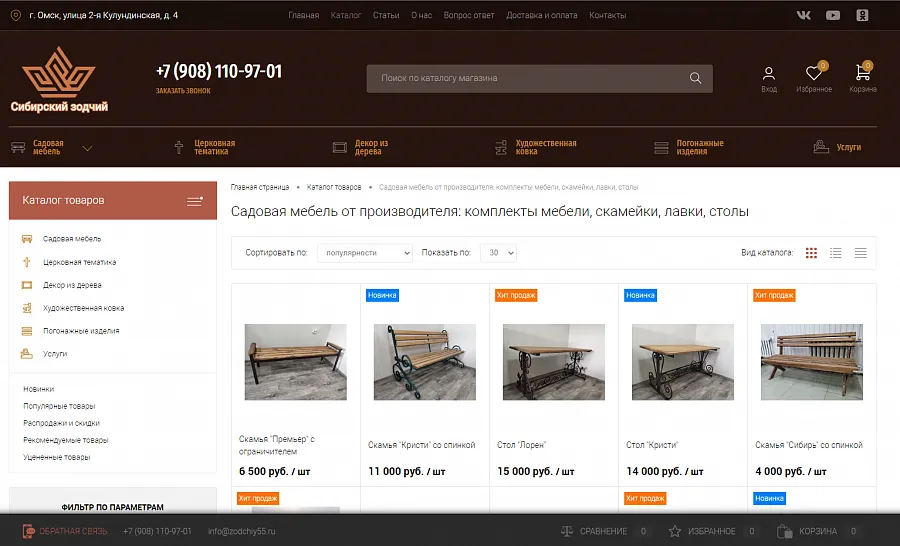Click the icon beside Художественная ковка nav
This screenshot has width=900, height=546.
(x=501, y=148)
